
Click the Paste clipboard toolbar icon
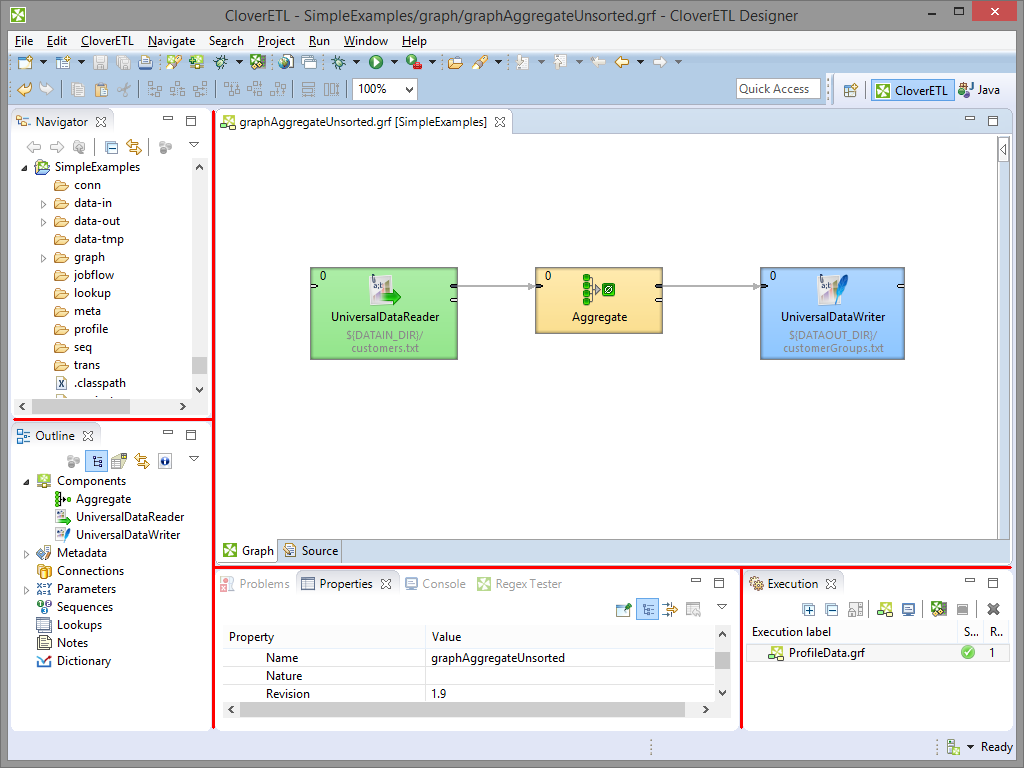tap(101, 89)
